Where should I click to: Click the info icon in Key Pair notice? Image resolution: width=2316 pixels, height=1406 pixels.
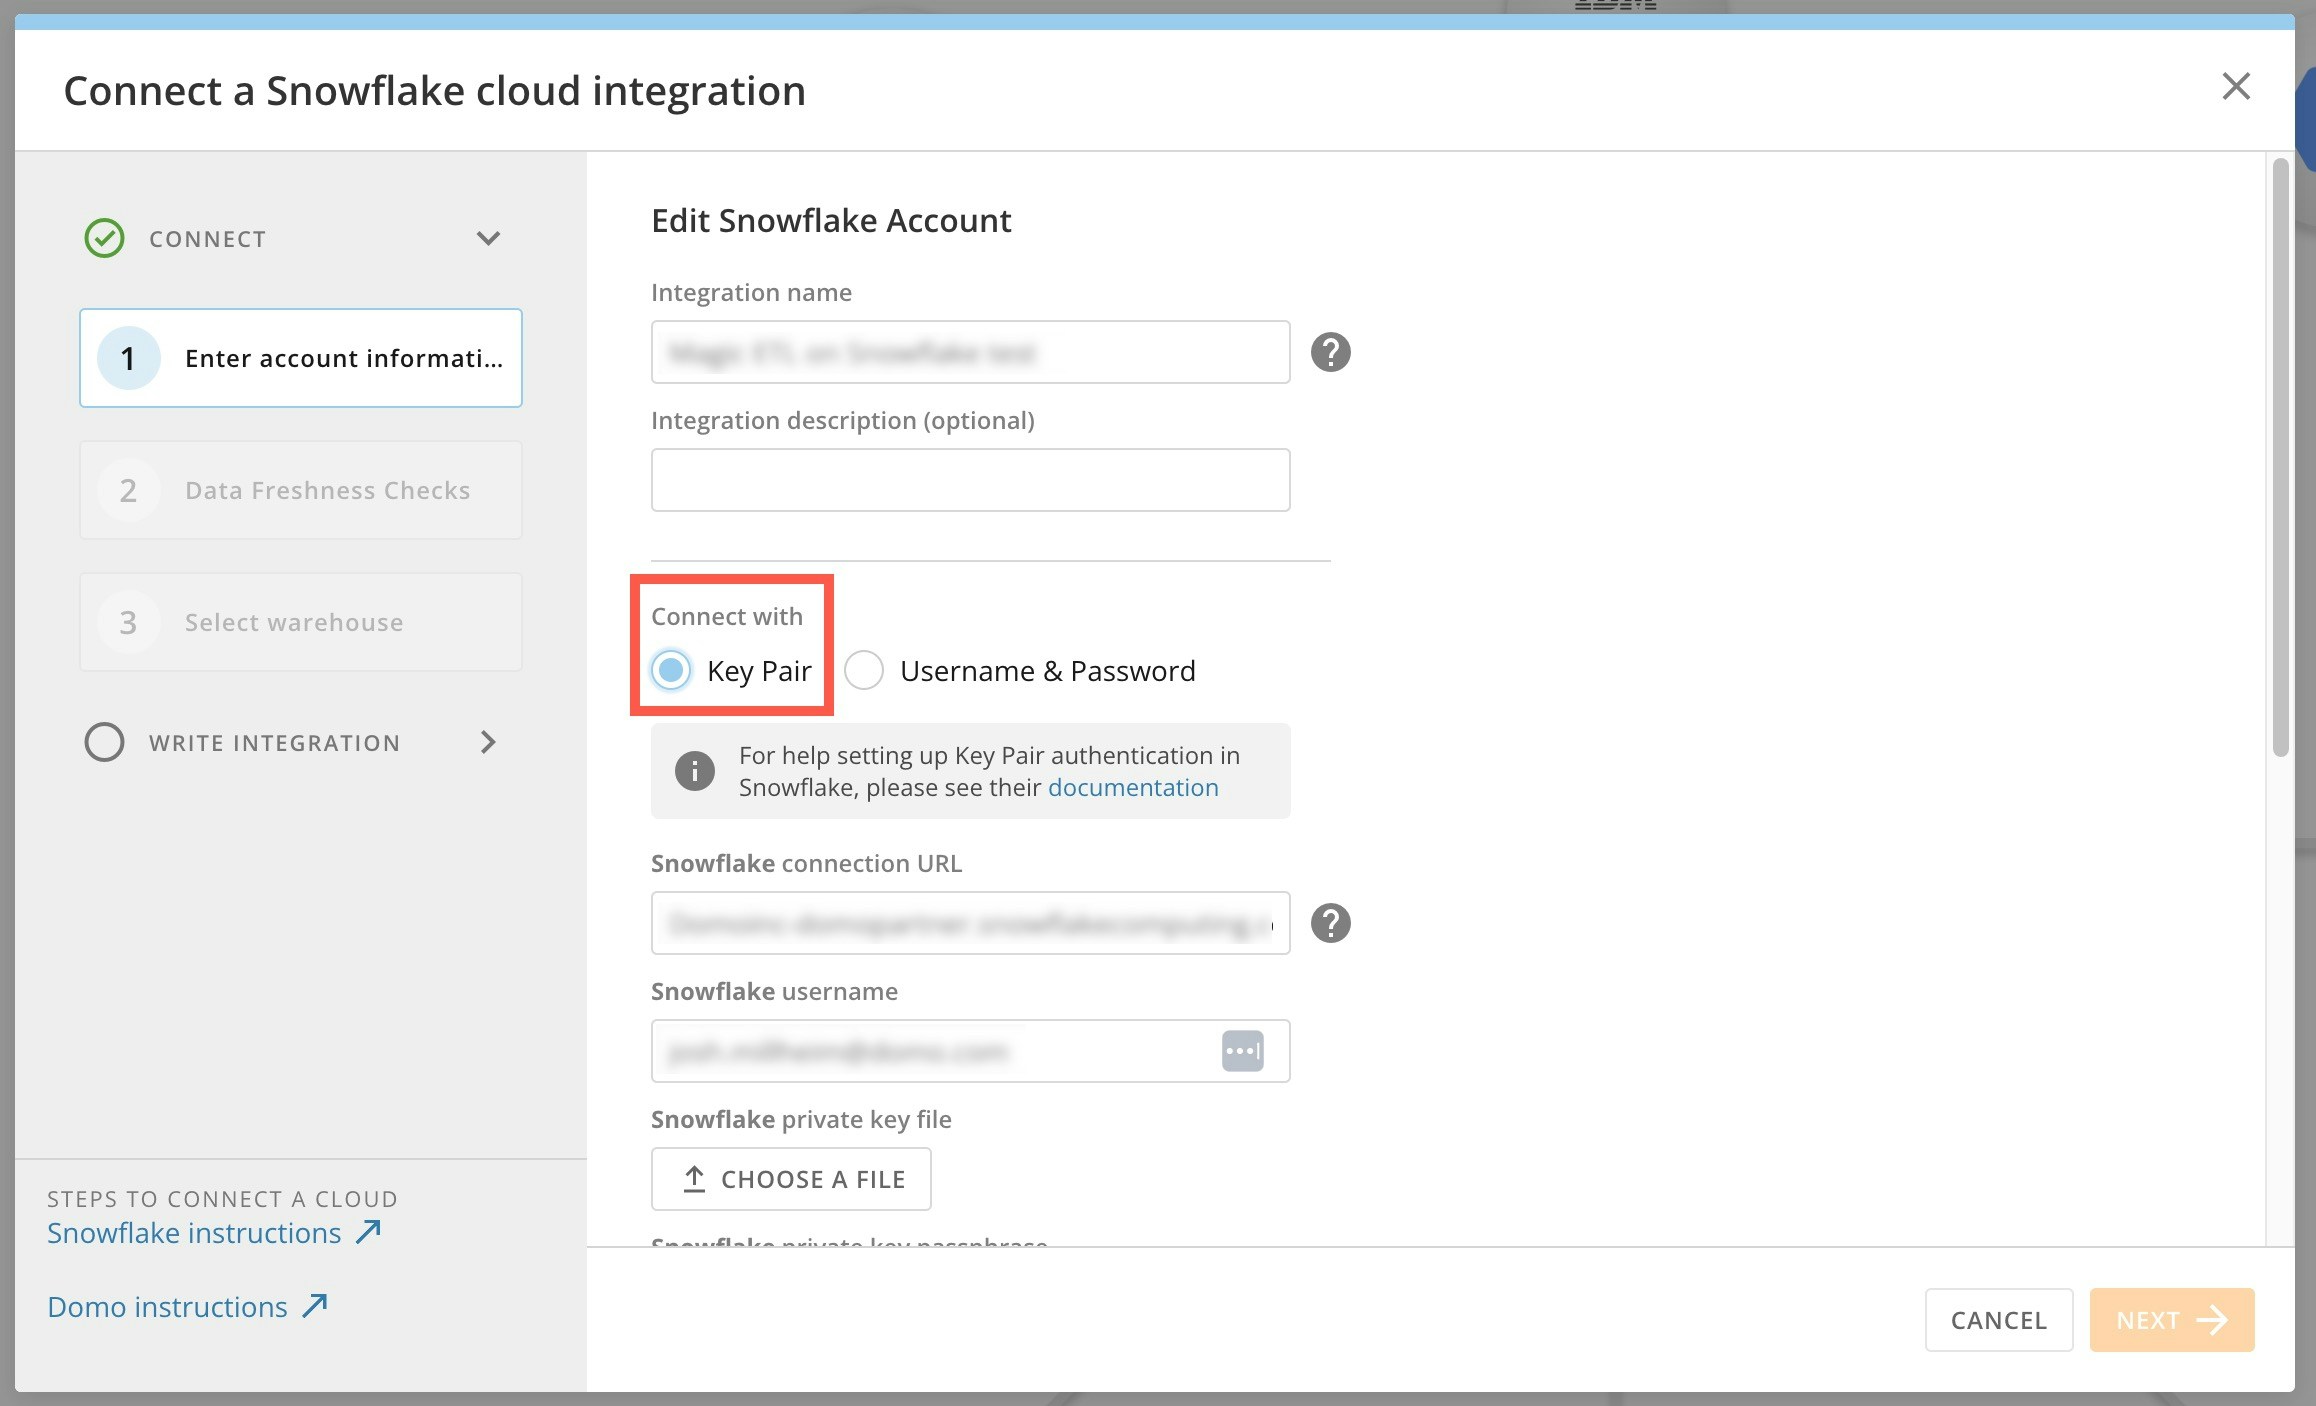click(694, 771)
